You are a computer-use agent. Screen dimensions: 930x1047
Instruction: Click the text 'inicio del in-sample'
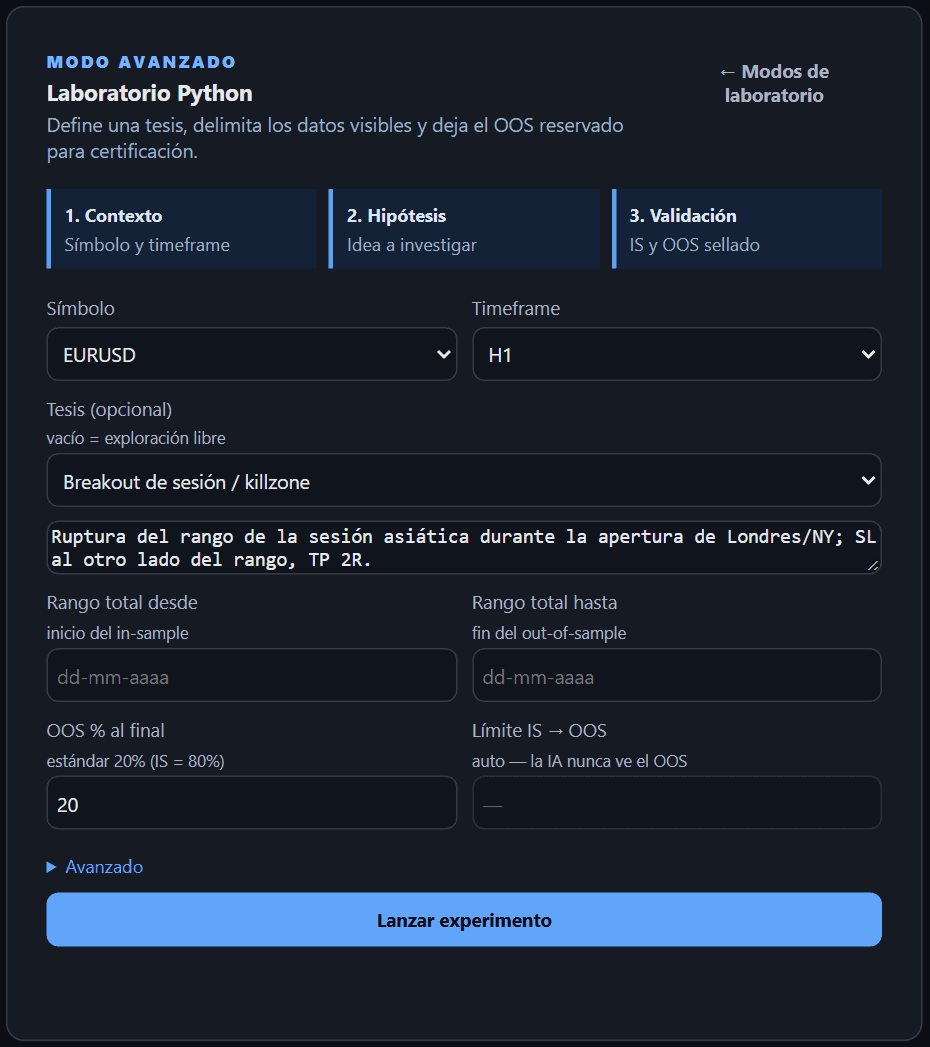118,633
